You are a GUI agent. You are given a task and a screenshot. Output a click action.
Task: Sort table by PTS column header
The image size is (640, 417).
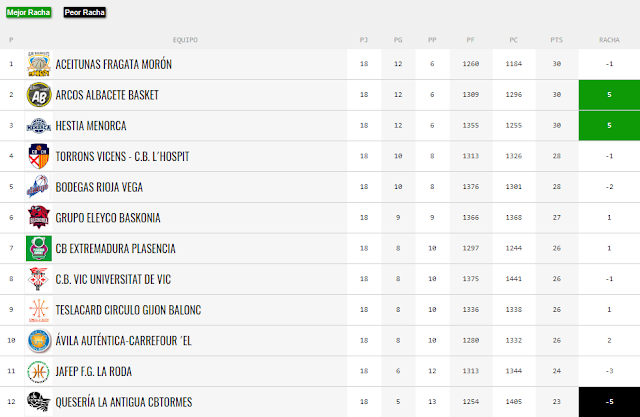coord(557,40)
